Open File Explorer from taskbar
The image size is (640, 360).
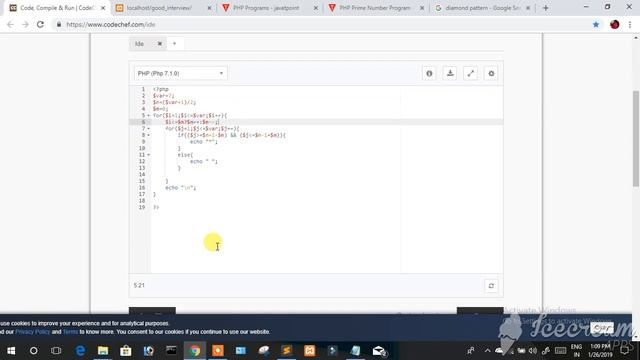click(103, 351)
